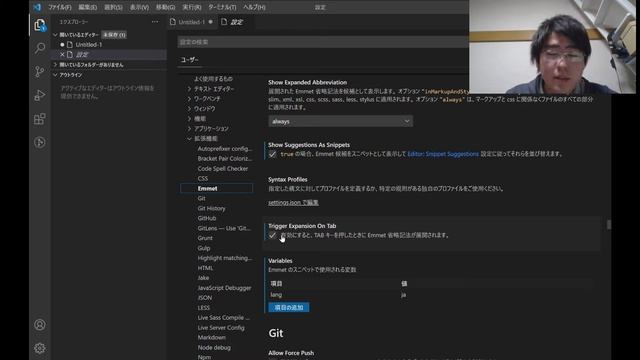This screenshot has width=640, height=360.
Task: Close the 設定 editor in open editors list
Action: (x=62, y=54)
